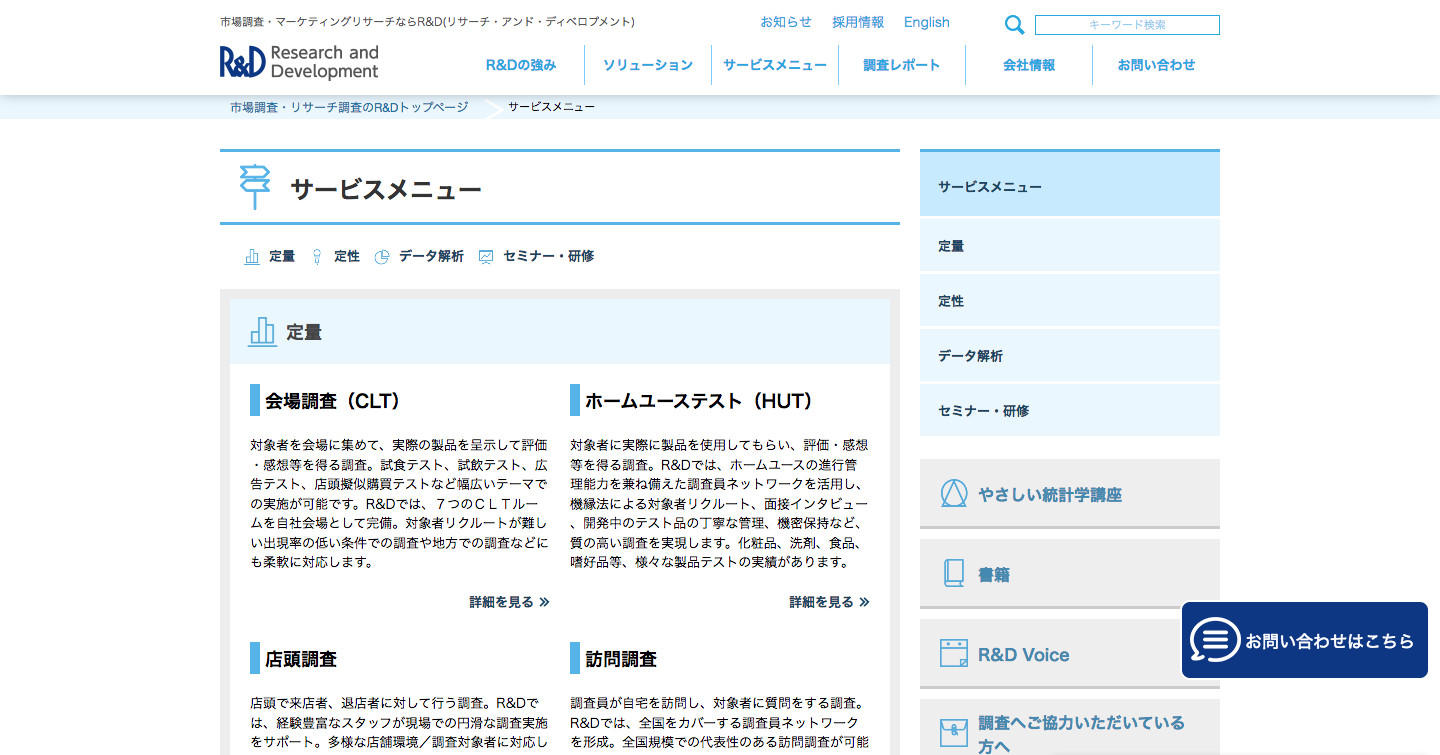The image size is (1440, 755).
Task: Click the pie chart icon beside データ解析
Action: click(x=382, y=257)
